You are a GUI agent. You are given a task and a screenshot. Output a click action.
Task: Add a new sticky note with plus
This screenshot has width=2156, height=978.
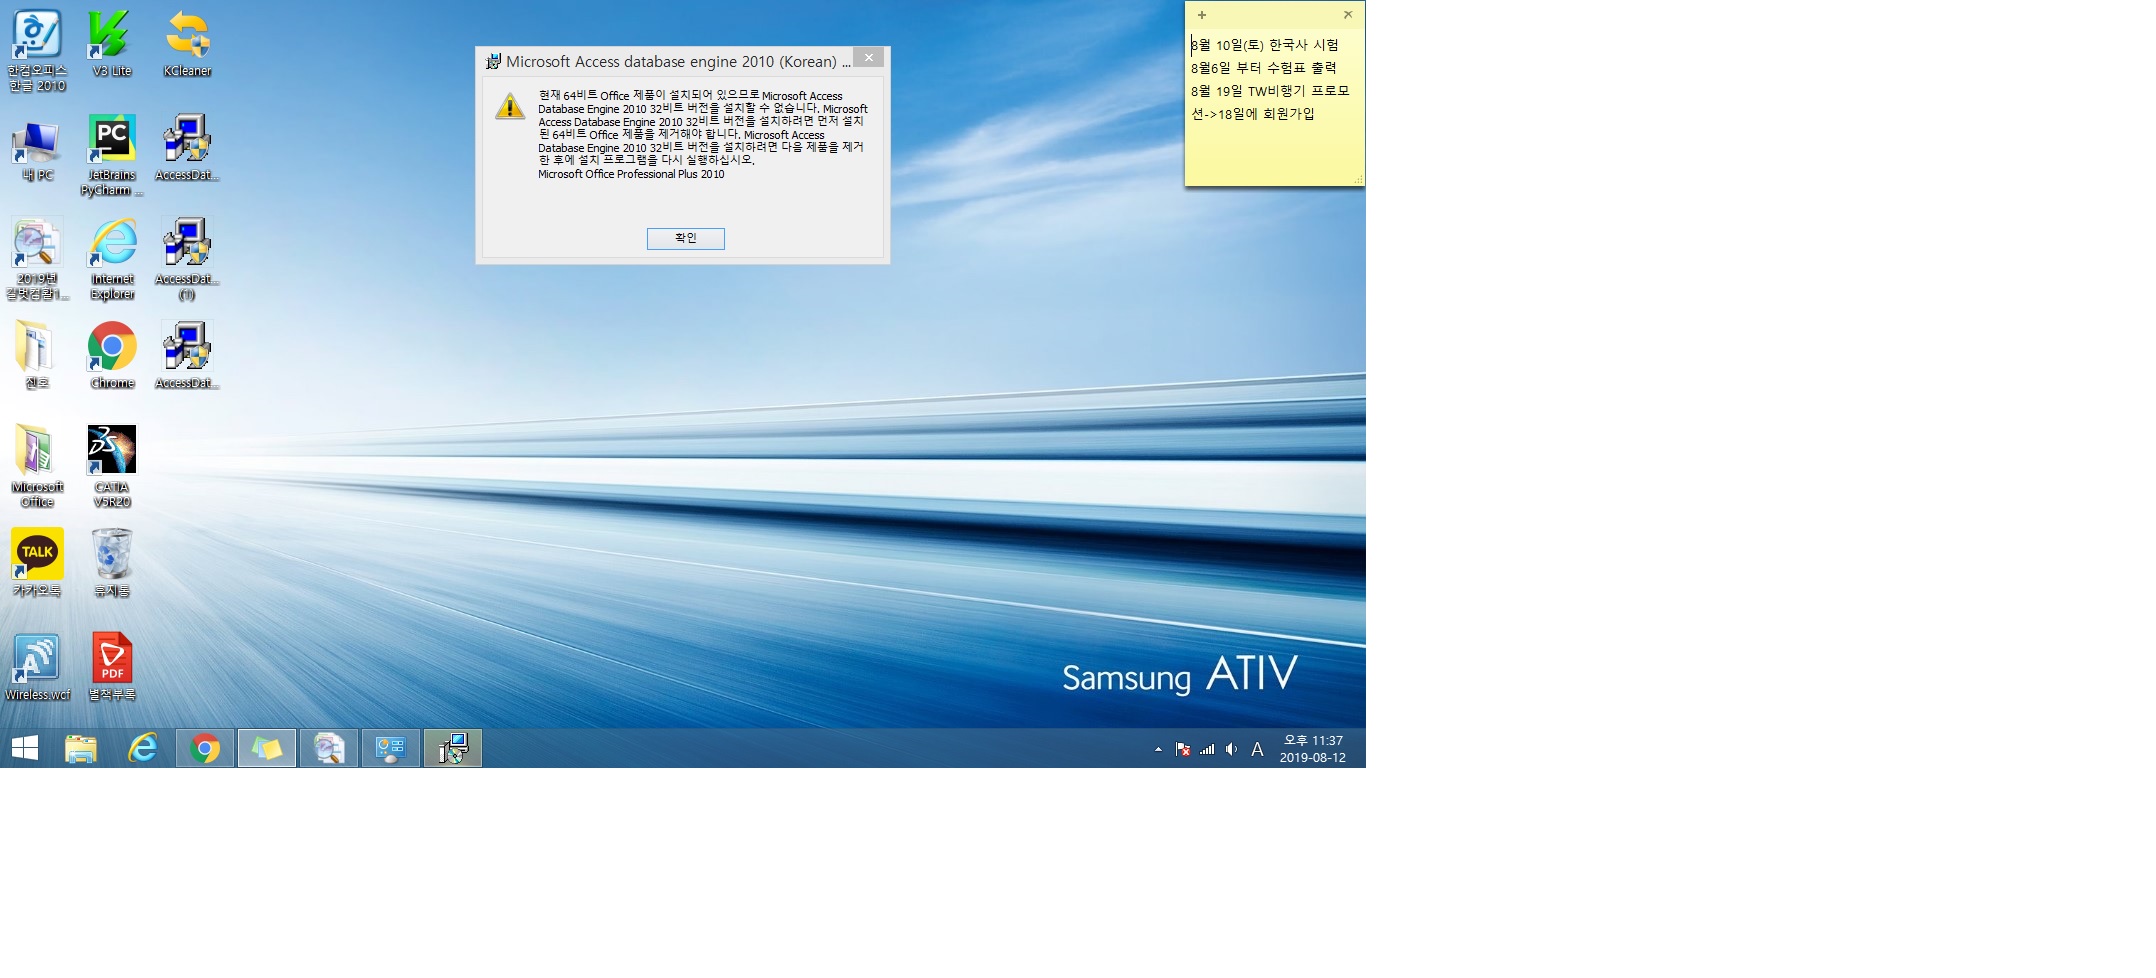tap(1202, 15)
